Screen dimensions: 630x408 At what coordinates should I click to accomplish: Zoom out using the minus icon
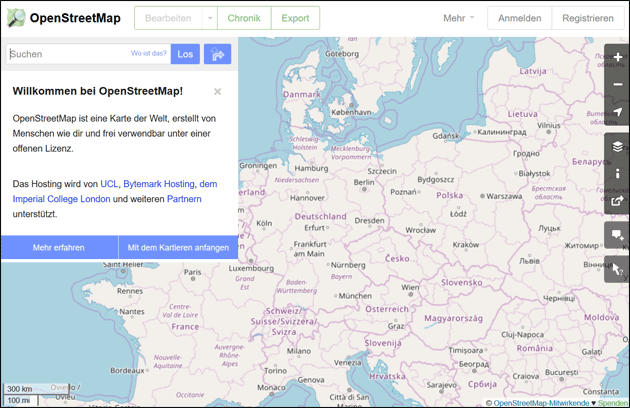[x=618, y=84]
